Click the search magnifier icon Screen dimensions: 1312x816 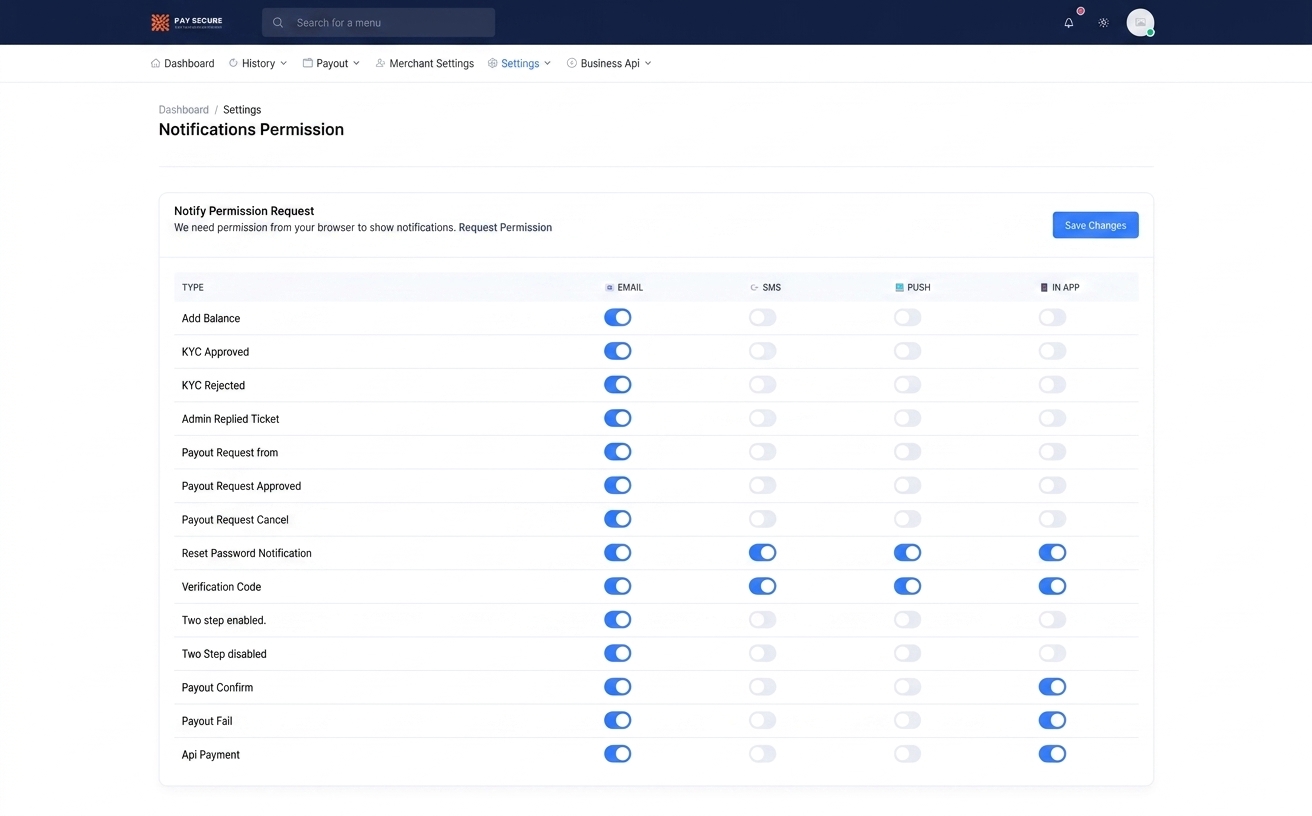[x=278, y=22]
